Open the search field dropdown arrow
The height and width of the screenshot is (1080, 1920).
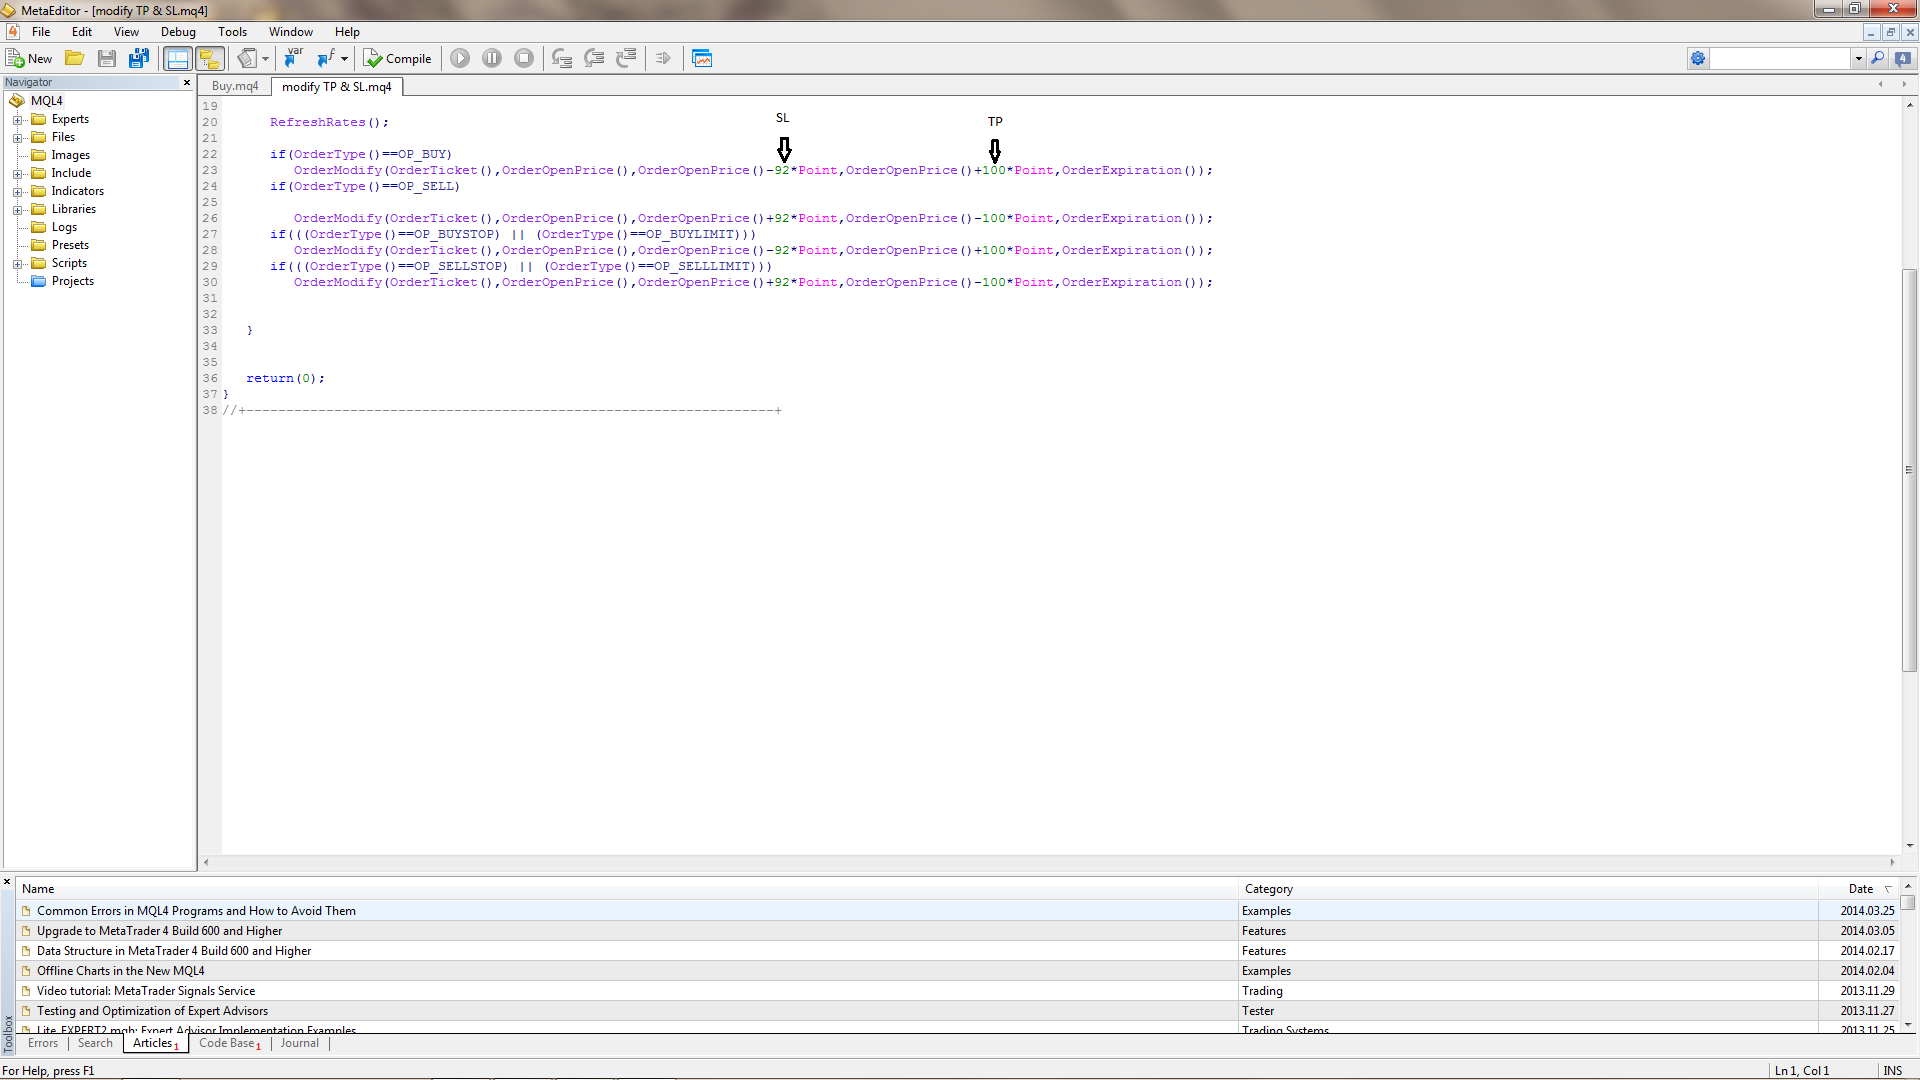click(x=1859, y=59)
